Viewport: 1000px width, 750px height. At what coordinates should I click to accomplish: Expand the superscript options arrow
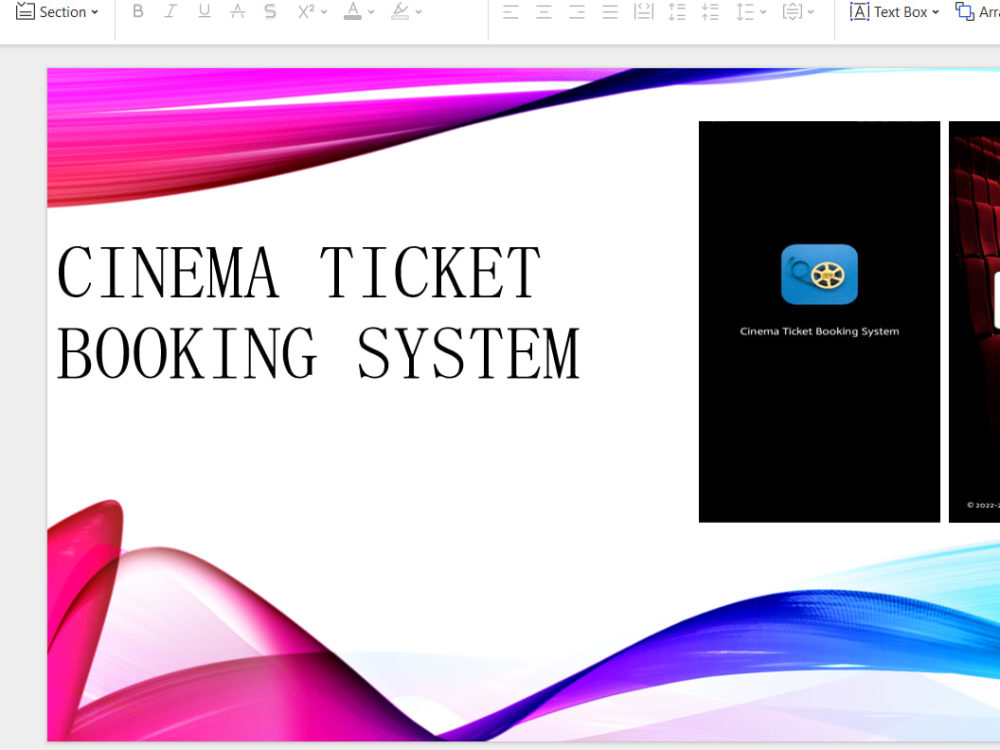point(323,12)
